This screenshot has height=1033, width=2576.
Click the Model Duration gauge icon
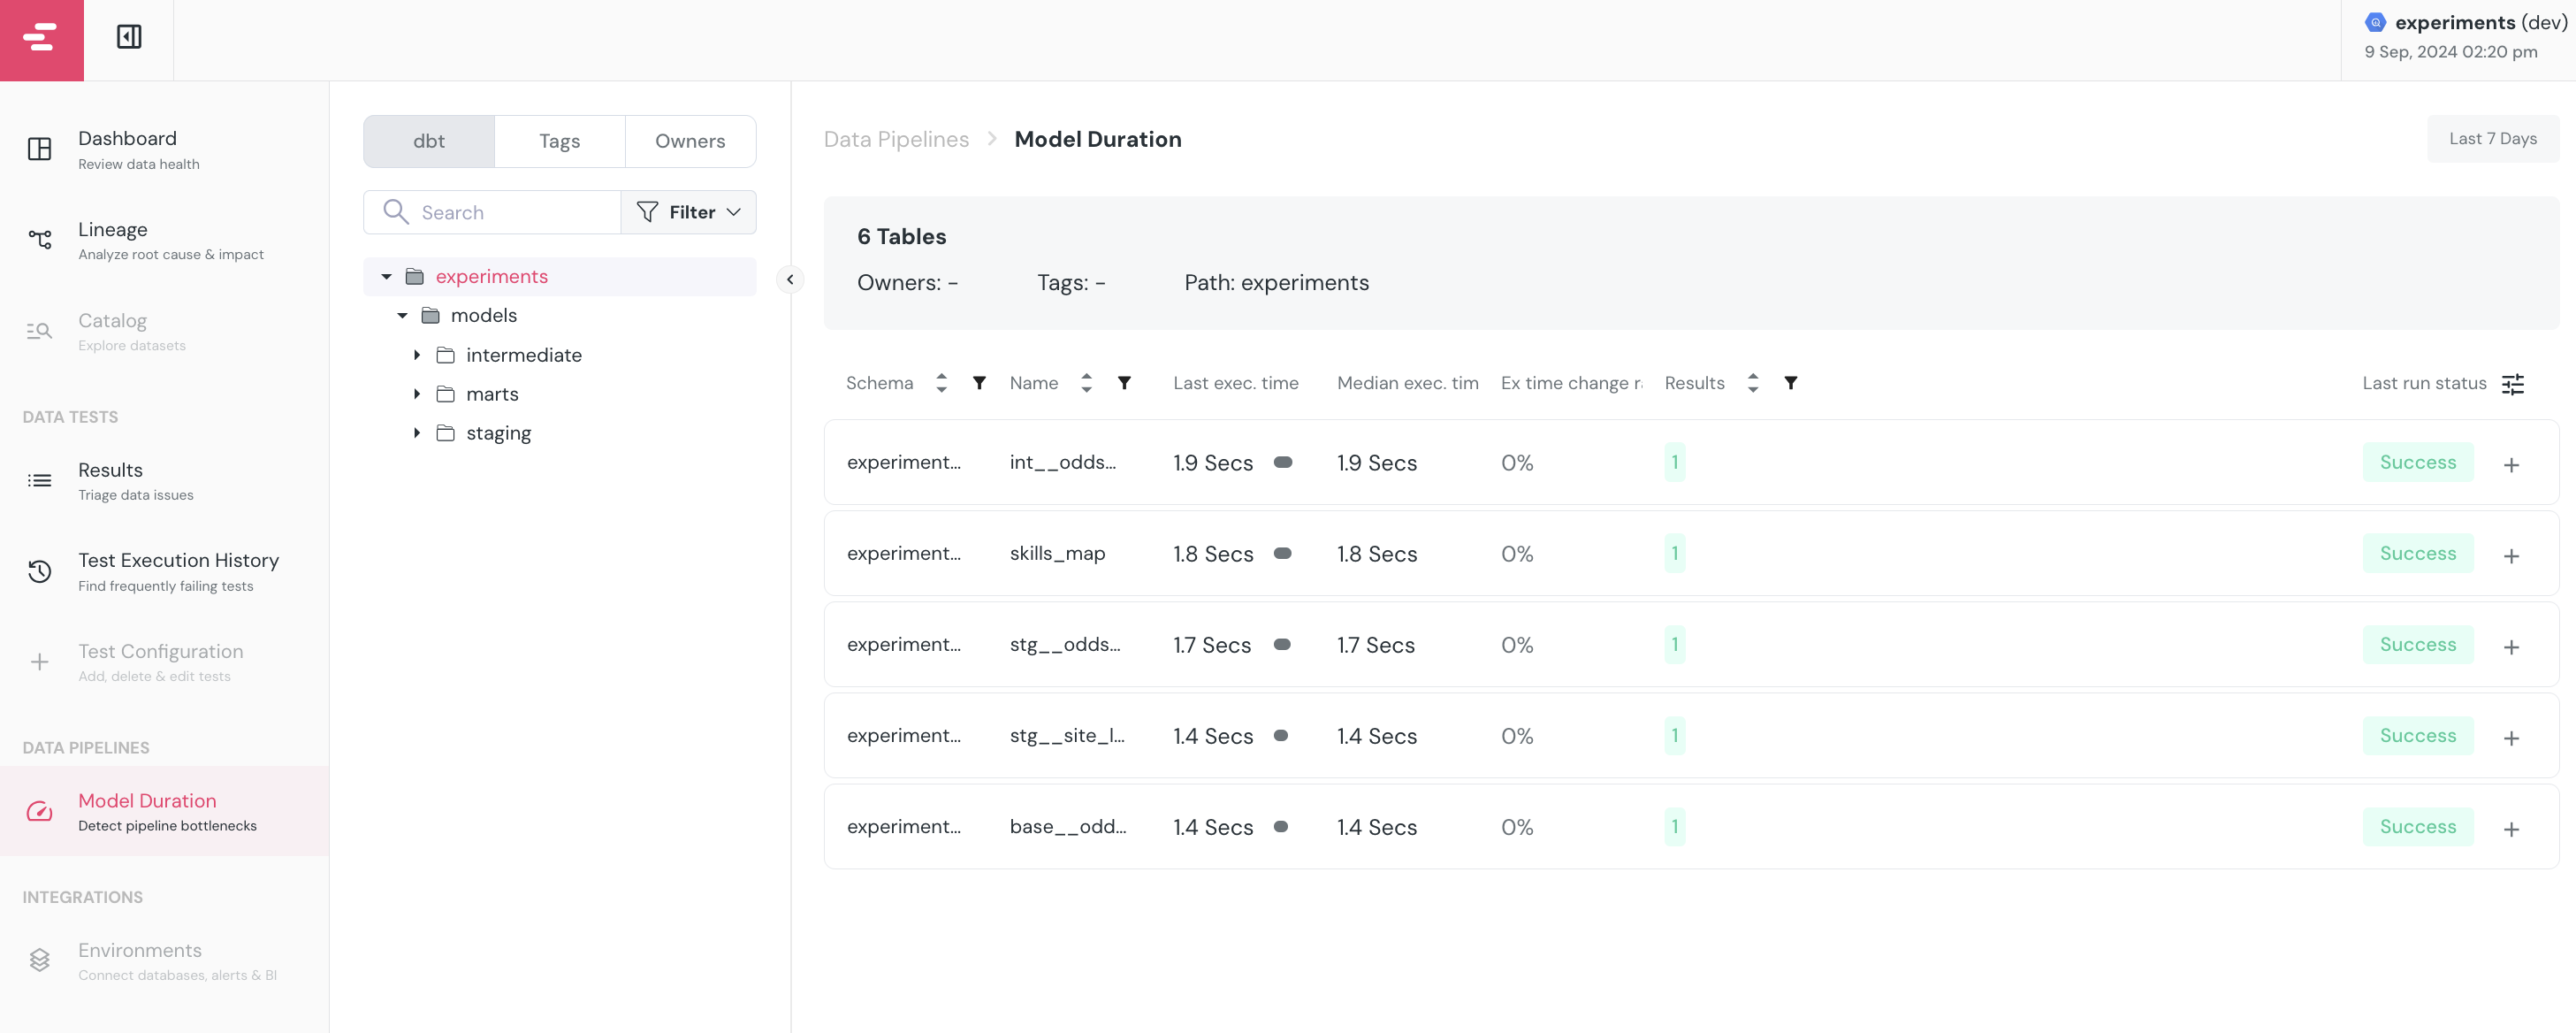39,811
